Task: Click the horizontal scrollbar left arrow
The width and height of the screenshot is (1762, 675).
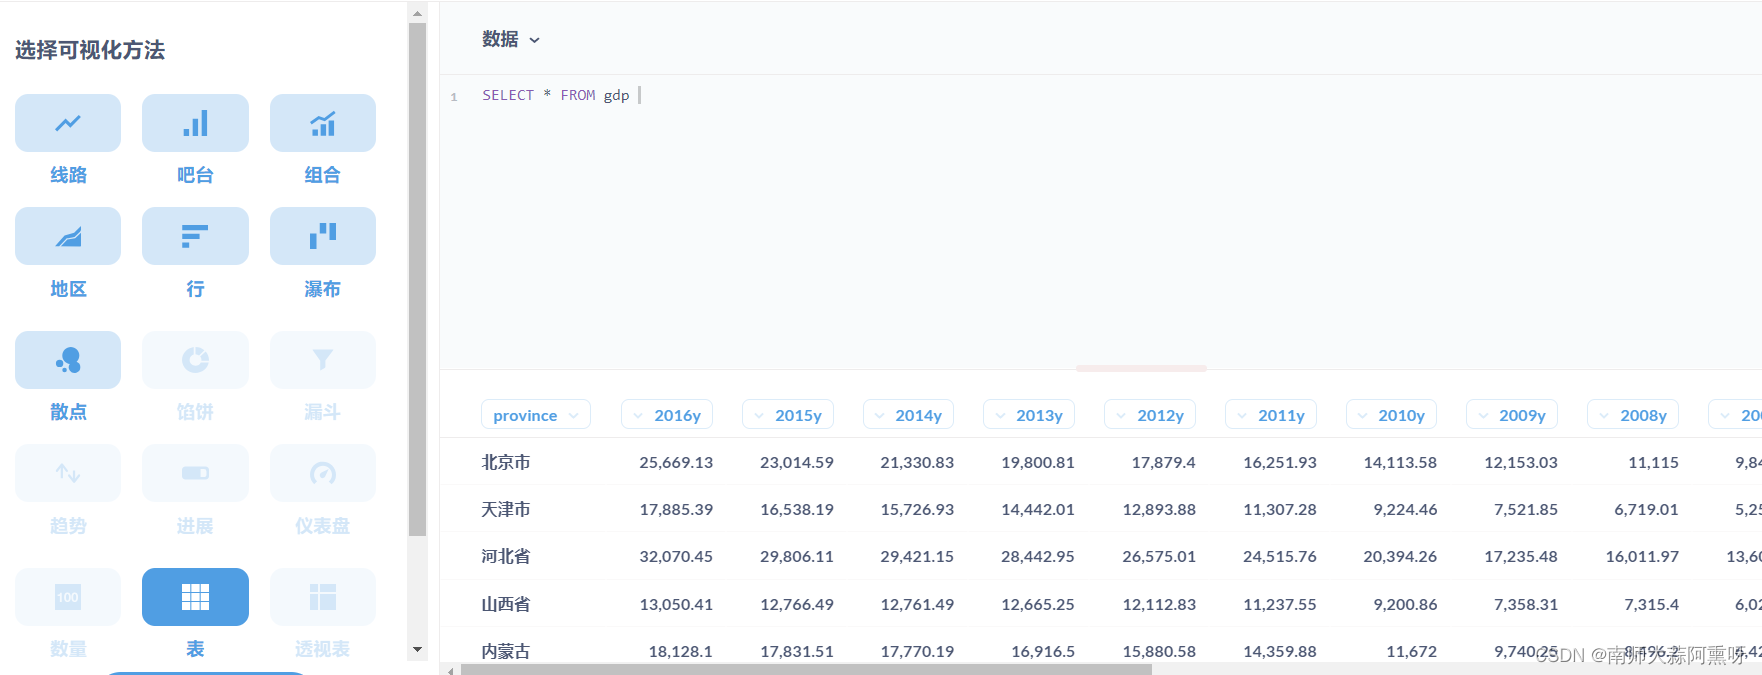Action: point(451,669)
